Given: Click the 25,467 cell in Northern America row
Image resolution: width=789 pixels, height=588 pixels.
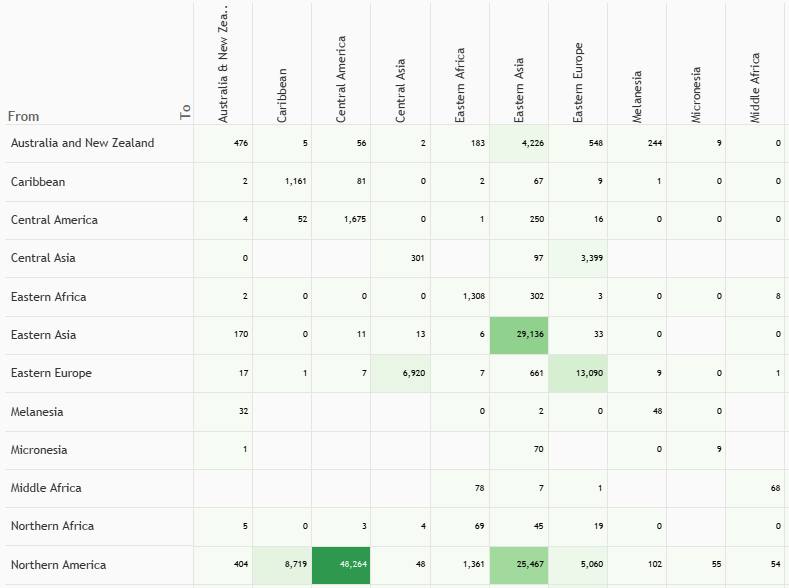Looking at the screenshot, I should click(518, 565).
